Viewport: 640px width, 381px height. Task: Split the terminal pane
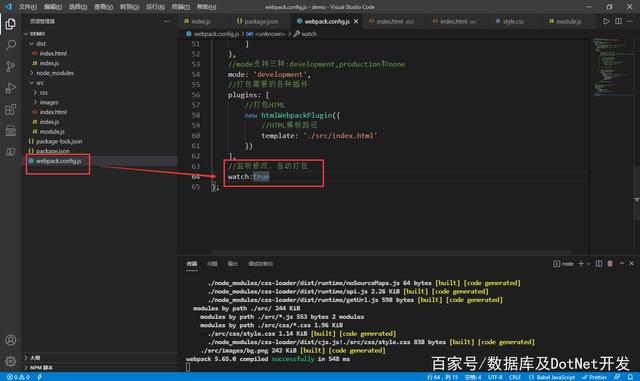(x=599, y=264)
